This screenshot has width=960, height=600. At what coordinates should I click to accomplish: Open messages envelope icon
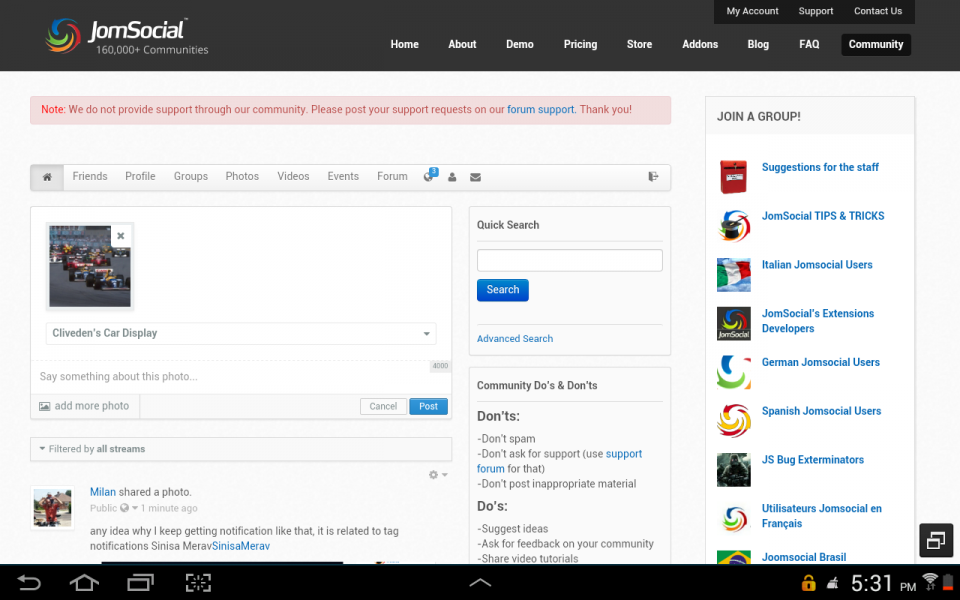pyautogui.click(x=475, y=177)
